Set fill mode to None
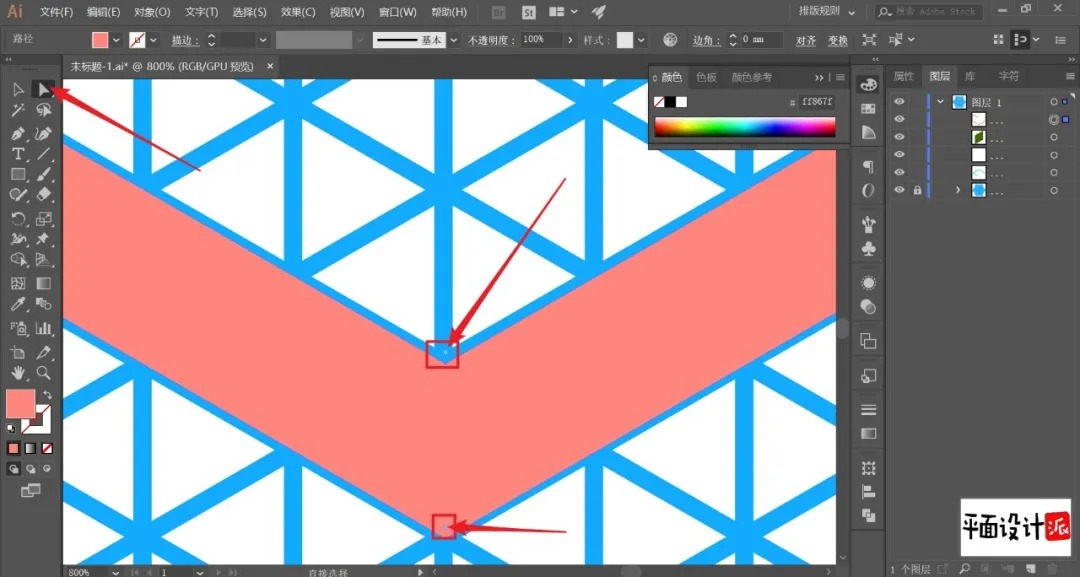The image size is (1080, 577). coord(47,448)
